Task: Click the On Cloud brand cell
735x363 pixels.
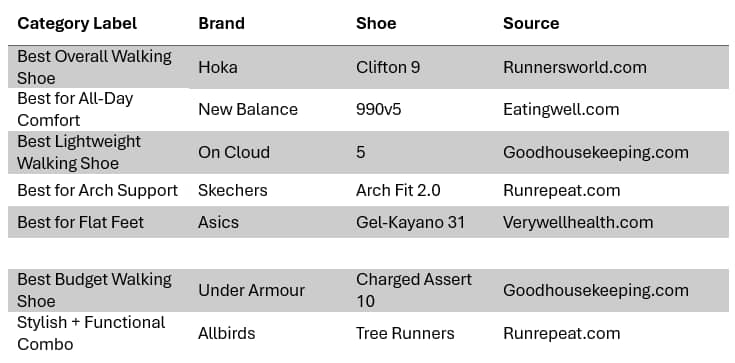Action: [x=234, y=152]
